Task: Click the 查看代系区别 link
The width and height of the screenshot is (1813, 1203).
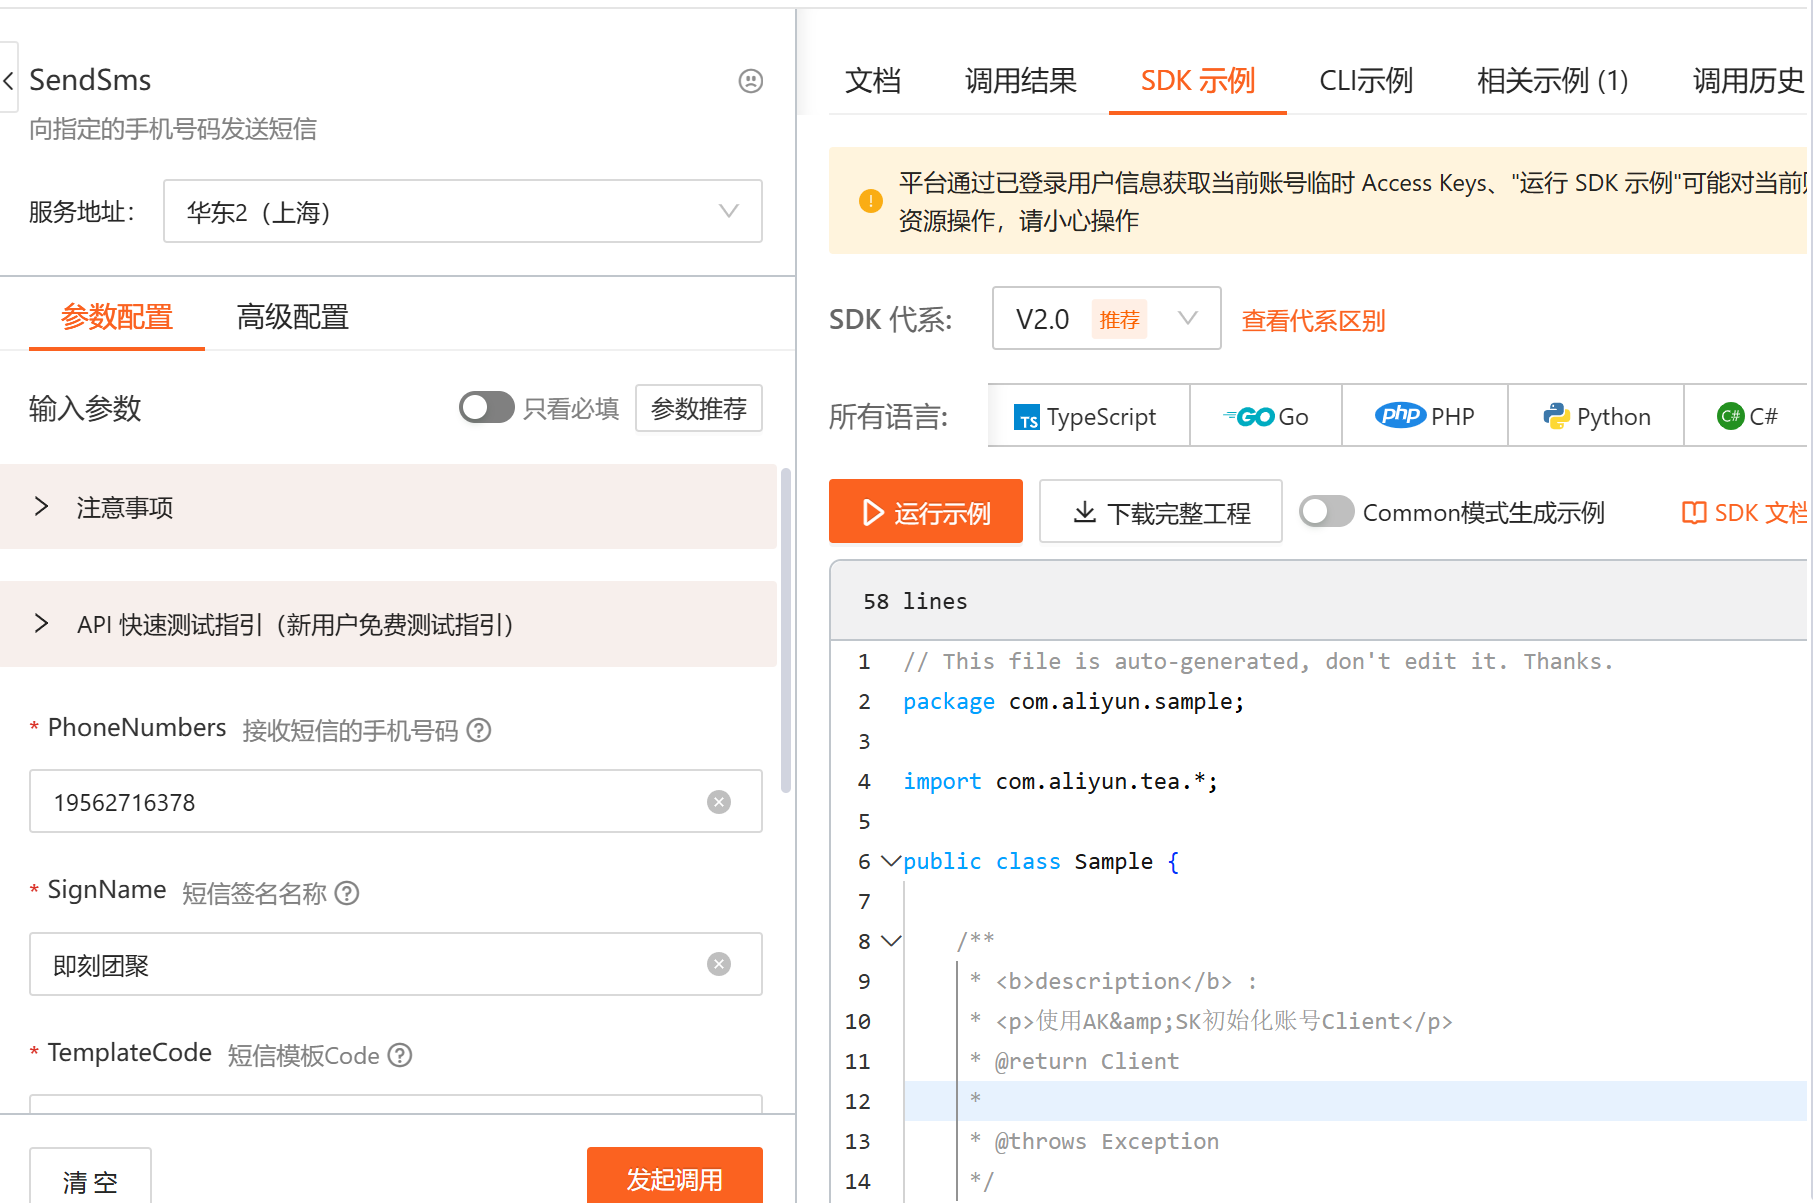Action: (x=1313, y=321)
